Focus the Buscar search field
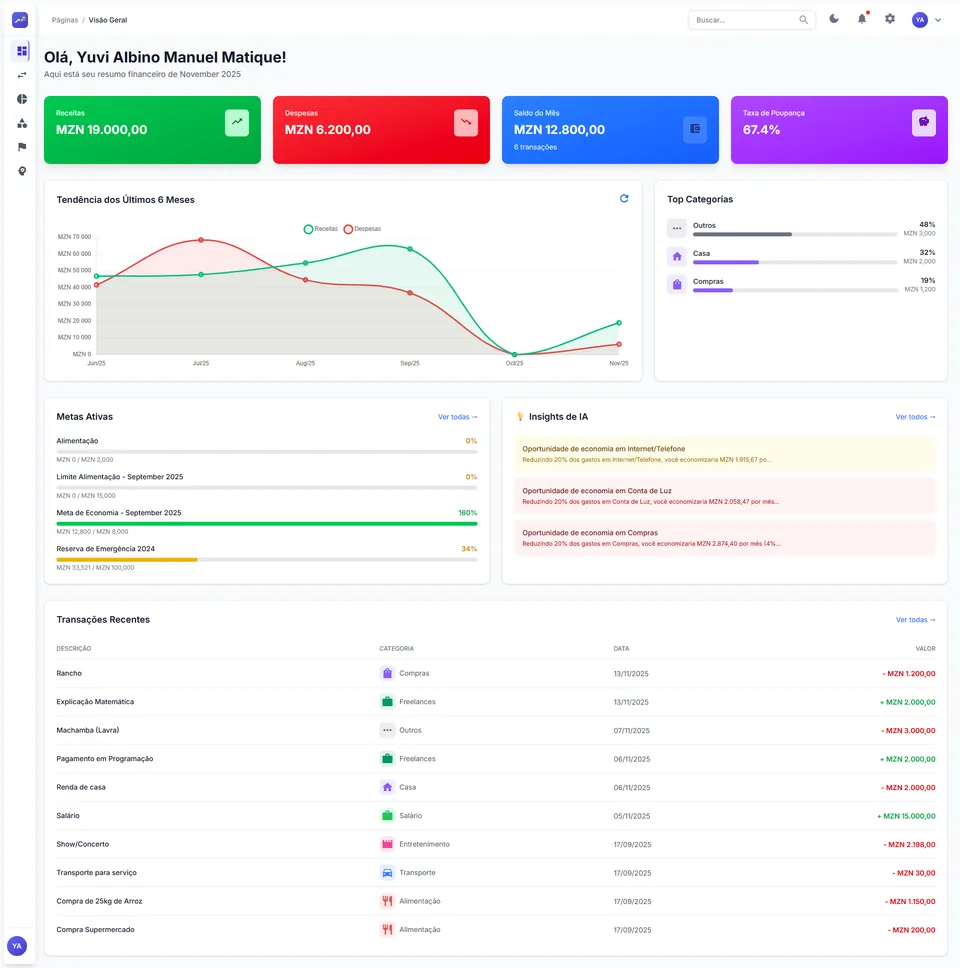The width and height of the screenshot is (960, 968). (x=751, y=20)
